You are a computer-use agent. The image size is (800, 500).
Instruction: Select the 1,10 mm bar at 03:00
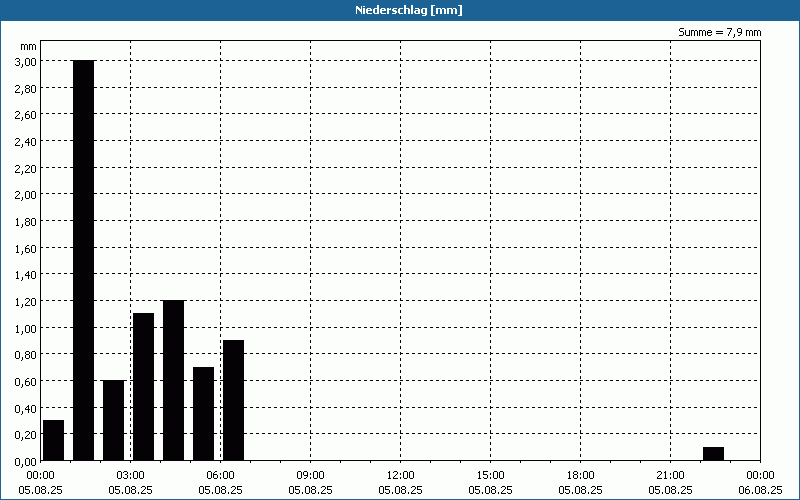(x=143, y=387)
